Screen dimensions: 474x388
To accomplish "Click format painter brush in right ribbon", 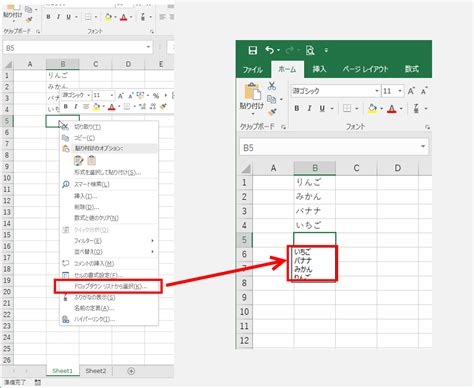I will [x=272, y=112].
